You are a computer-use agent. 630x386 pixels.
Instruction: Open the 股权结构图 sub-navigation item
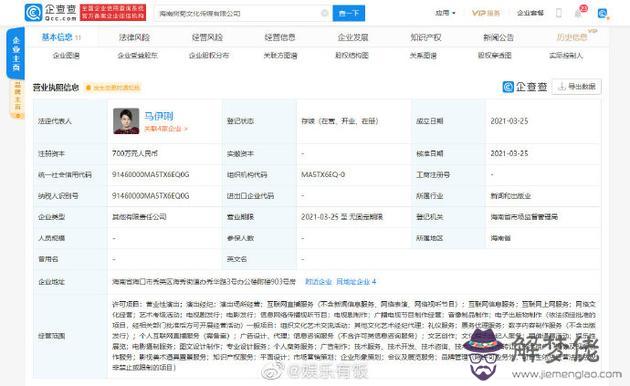coord(352,55)
